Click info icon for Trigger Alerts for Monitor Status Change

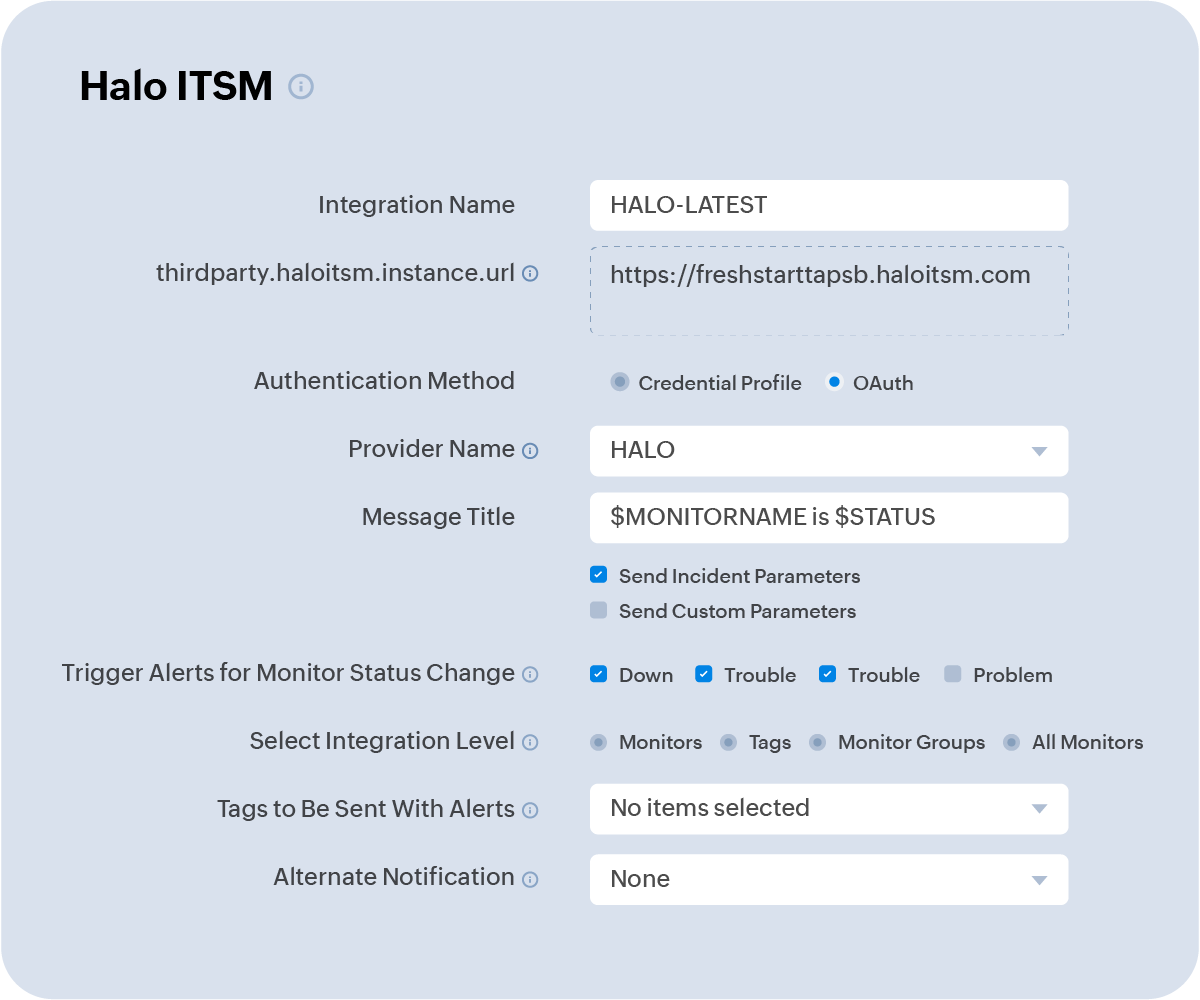(530, 675)
